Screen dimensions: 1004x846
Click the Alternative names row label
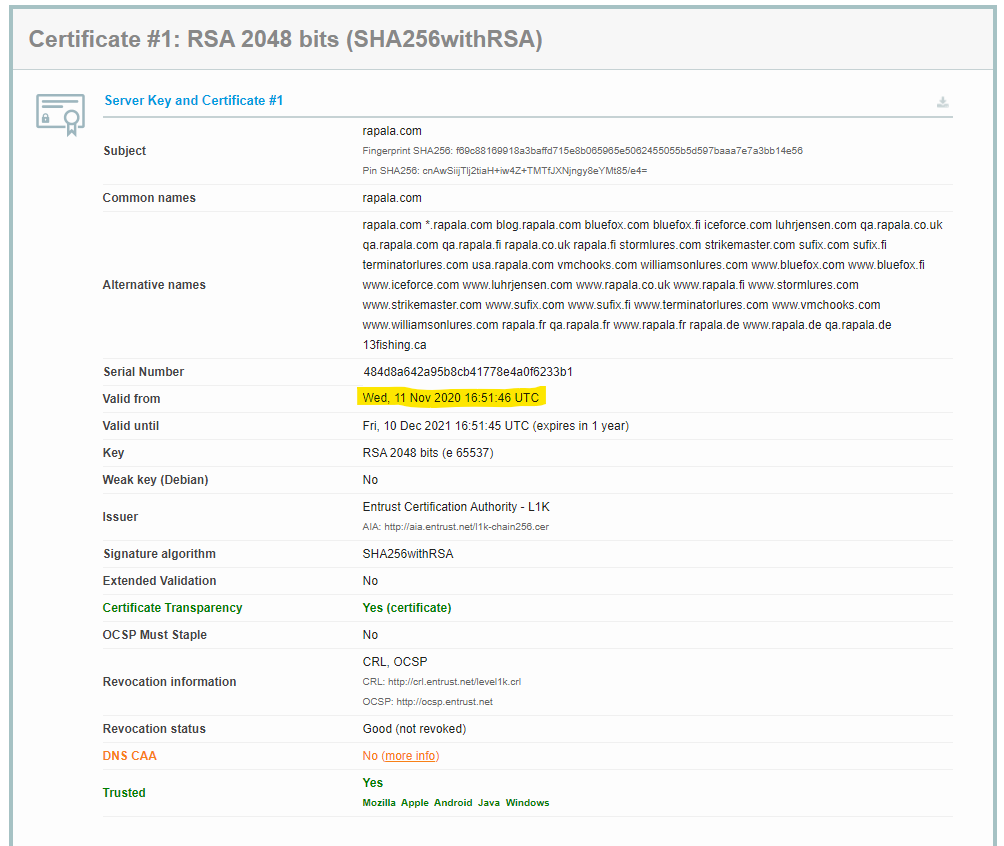coord(154,285)
